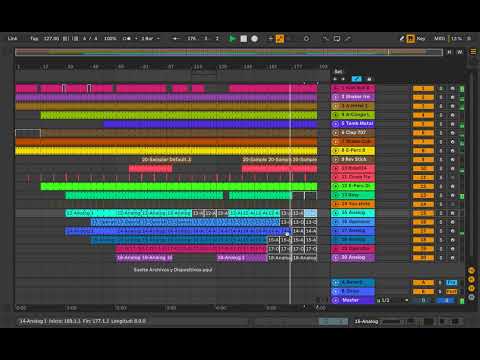Click the Tap tempo button

[34, 39]
